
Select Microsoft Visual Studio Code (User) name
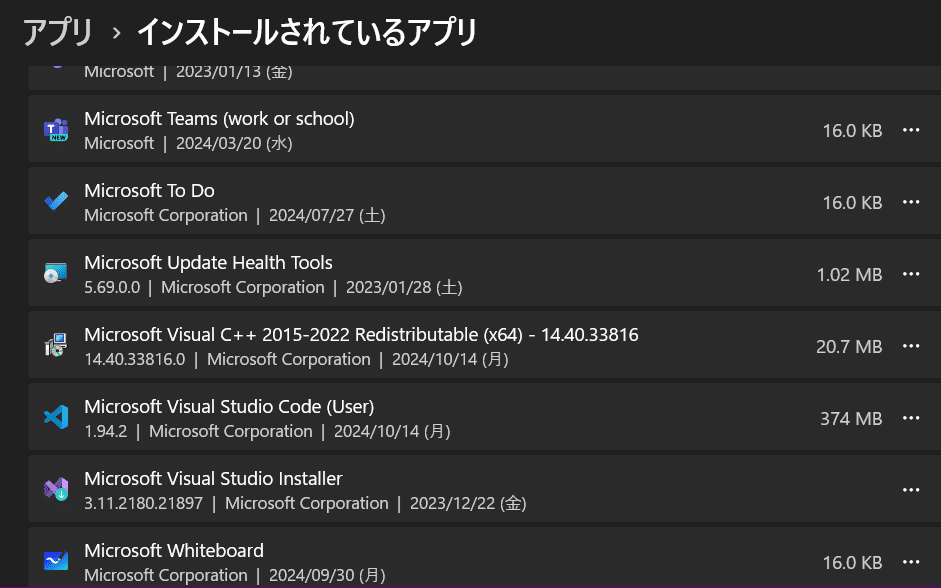click(x=229, y=407)
